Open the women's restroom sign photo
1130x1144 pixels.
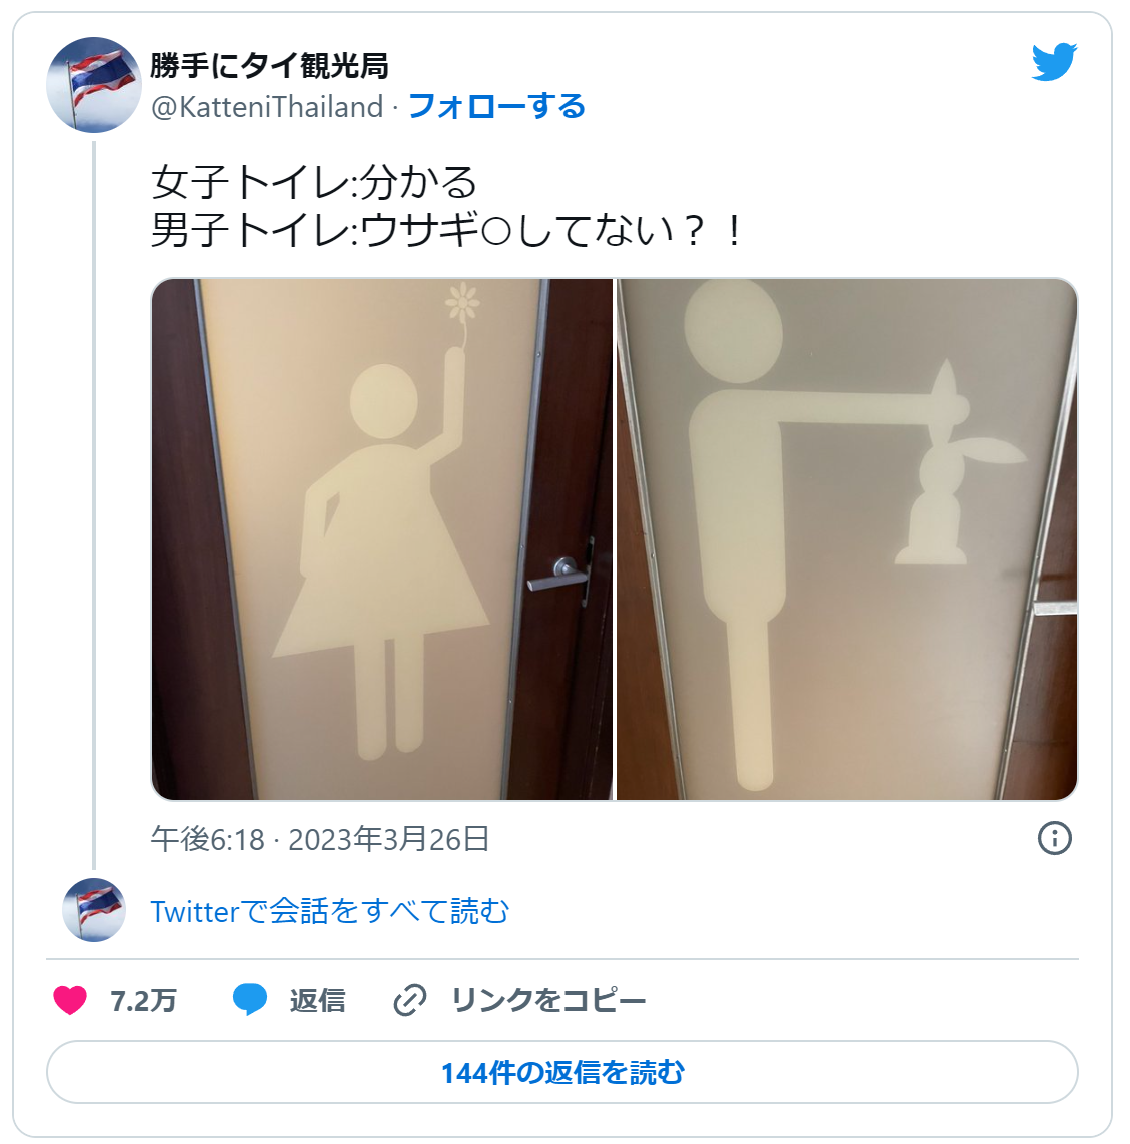click(x=382, y=539)
